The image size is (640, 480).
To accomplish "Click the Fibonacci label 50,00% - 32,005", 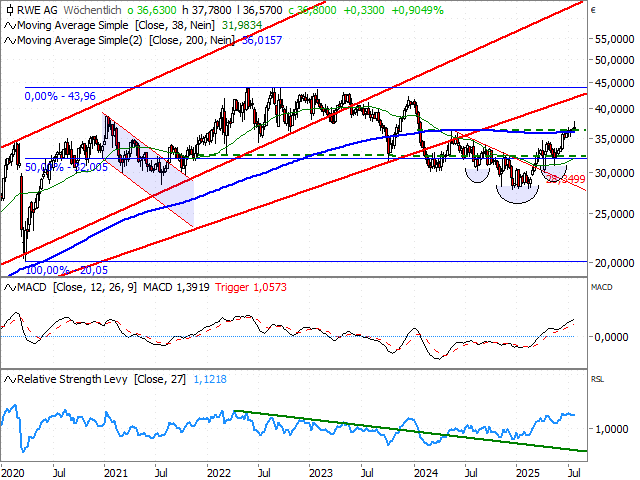I will 67,167.
